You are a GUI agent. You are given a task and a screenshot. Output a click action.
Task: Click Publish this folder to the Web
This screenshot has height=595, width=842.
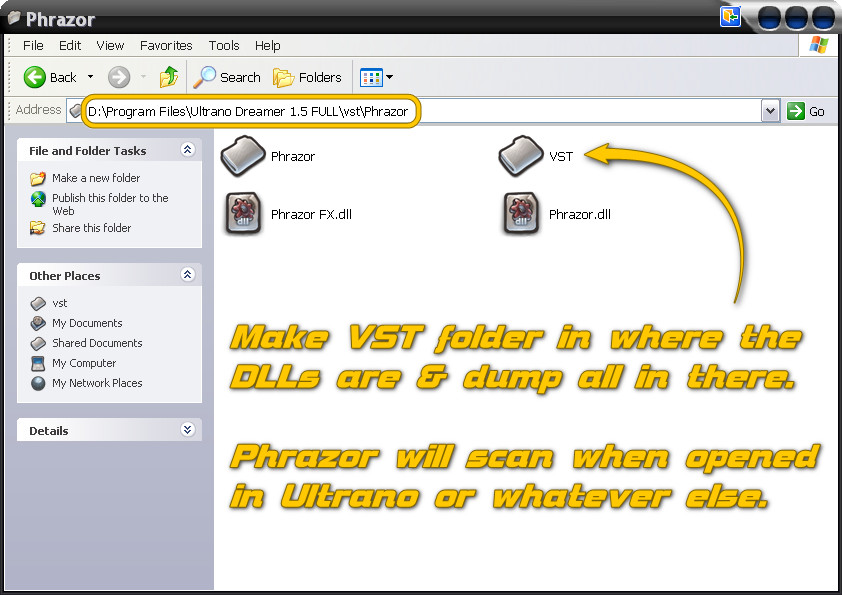click(x=110, y=204)
